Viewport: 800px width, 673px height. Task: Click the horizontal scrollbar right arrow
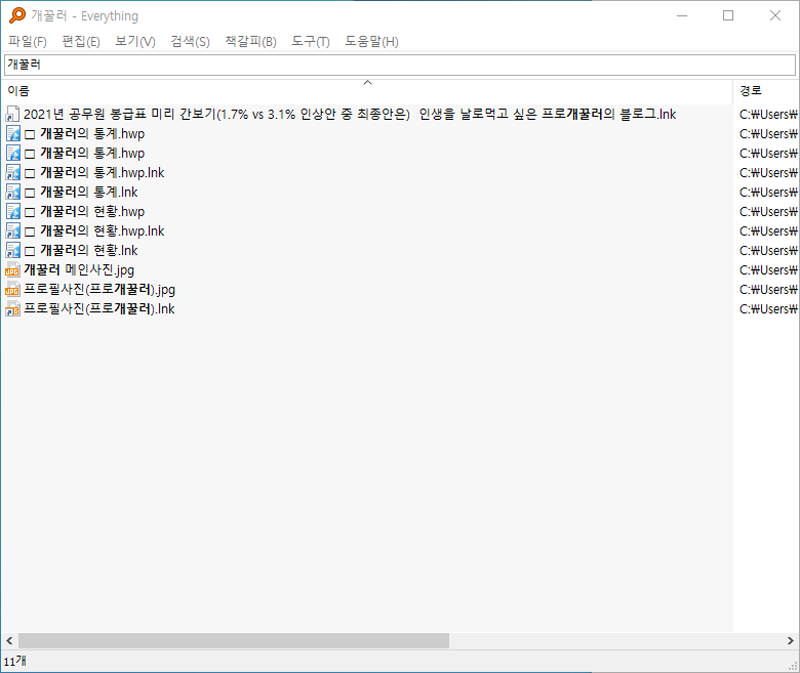pyautogui.click(x=790, y=640)
